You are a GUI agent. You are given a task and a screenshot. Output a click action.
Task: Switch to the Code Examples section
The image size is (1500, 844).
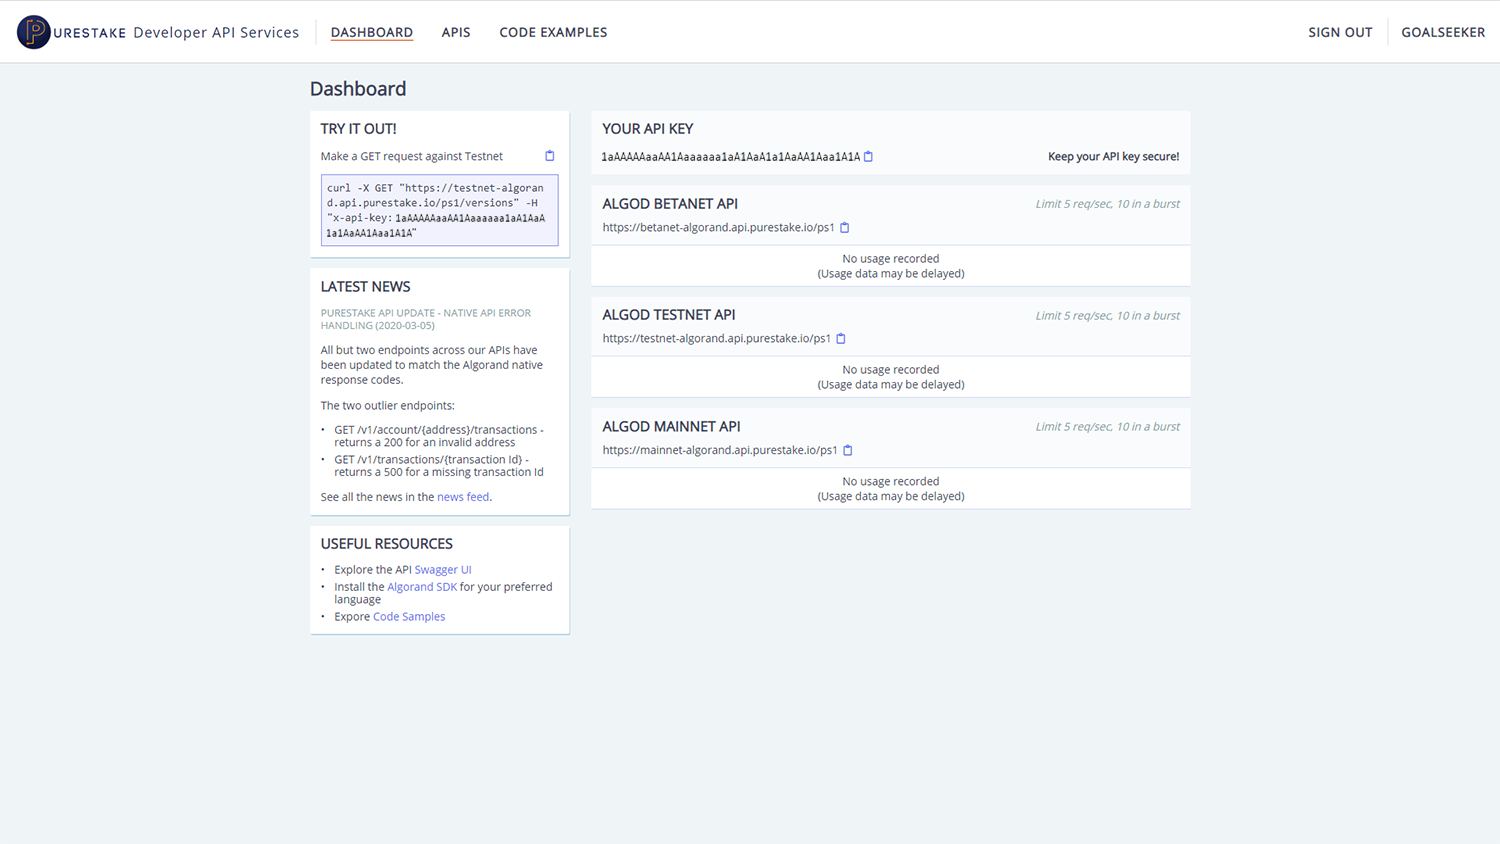pos(553,32)
